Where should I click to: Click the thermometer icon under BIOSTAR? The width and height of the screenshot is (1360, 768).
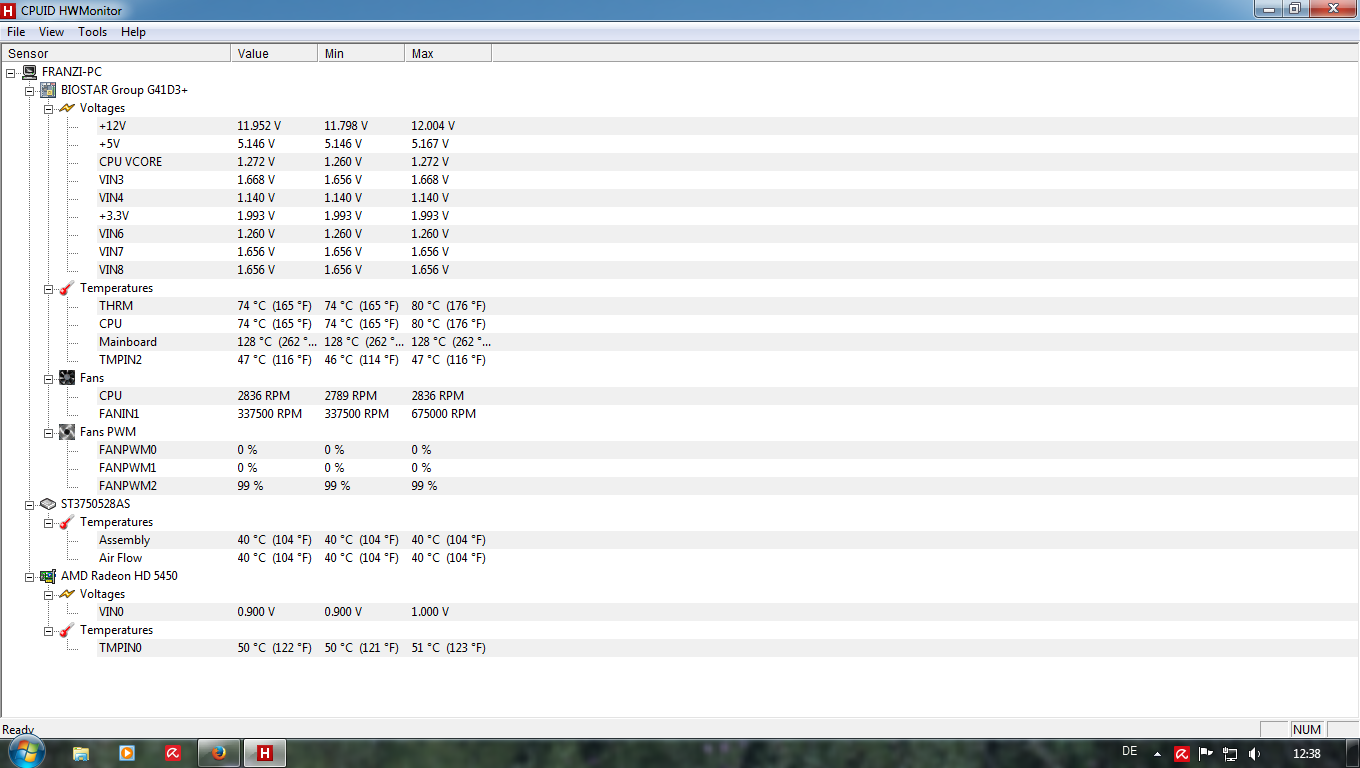pos(67,288)
